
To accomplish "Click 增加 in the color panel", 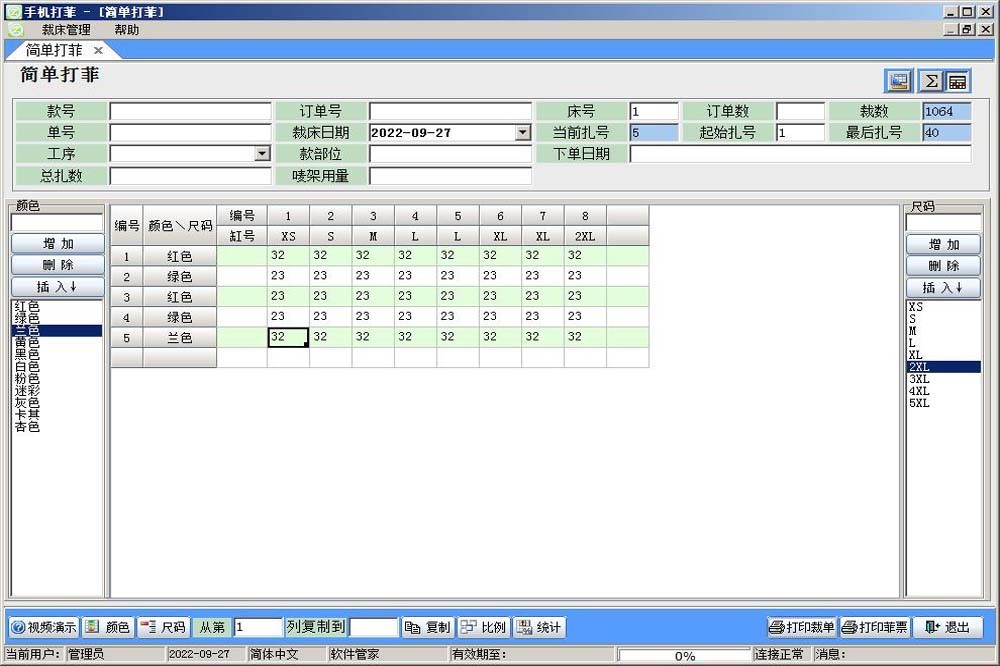I will point(57,244).
